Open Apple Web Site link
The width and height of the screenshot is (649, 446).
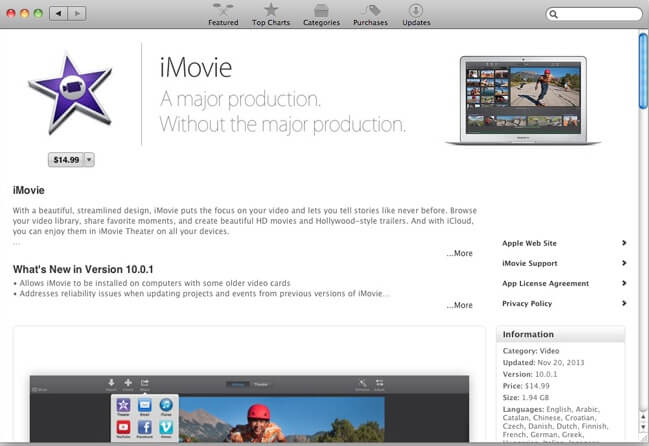529,243
